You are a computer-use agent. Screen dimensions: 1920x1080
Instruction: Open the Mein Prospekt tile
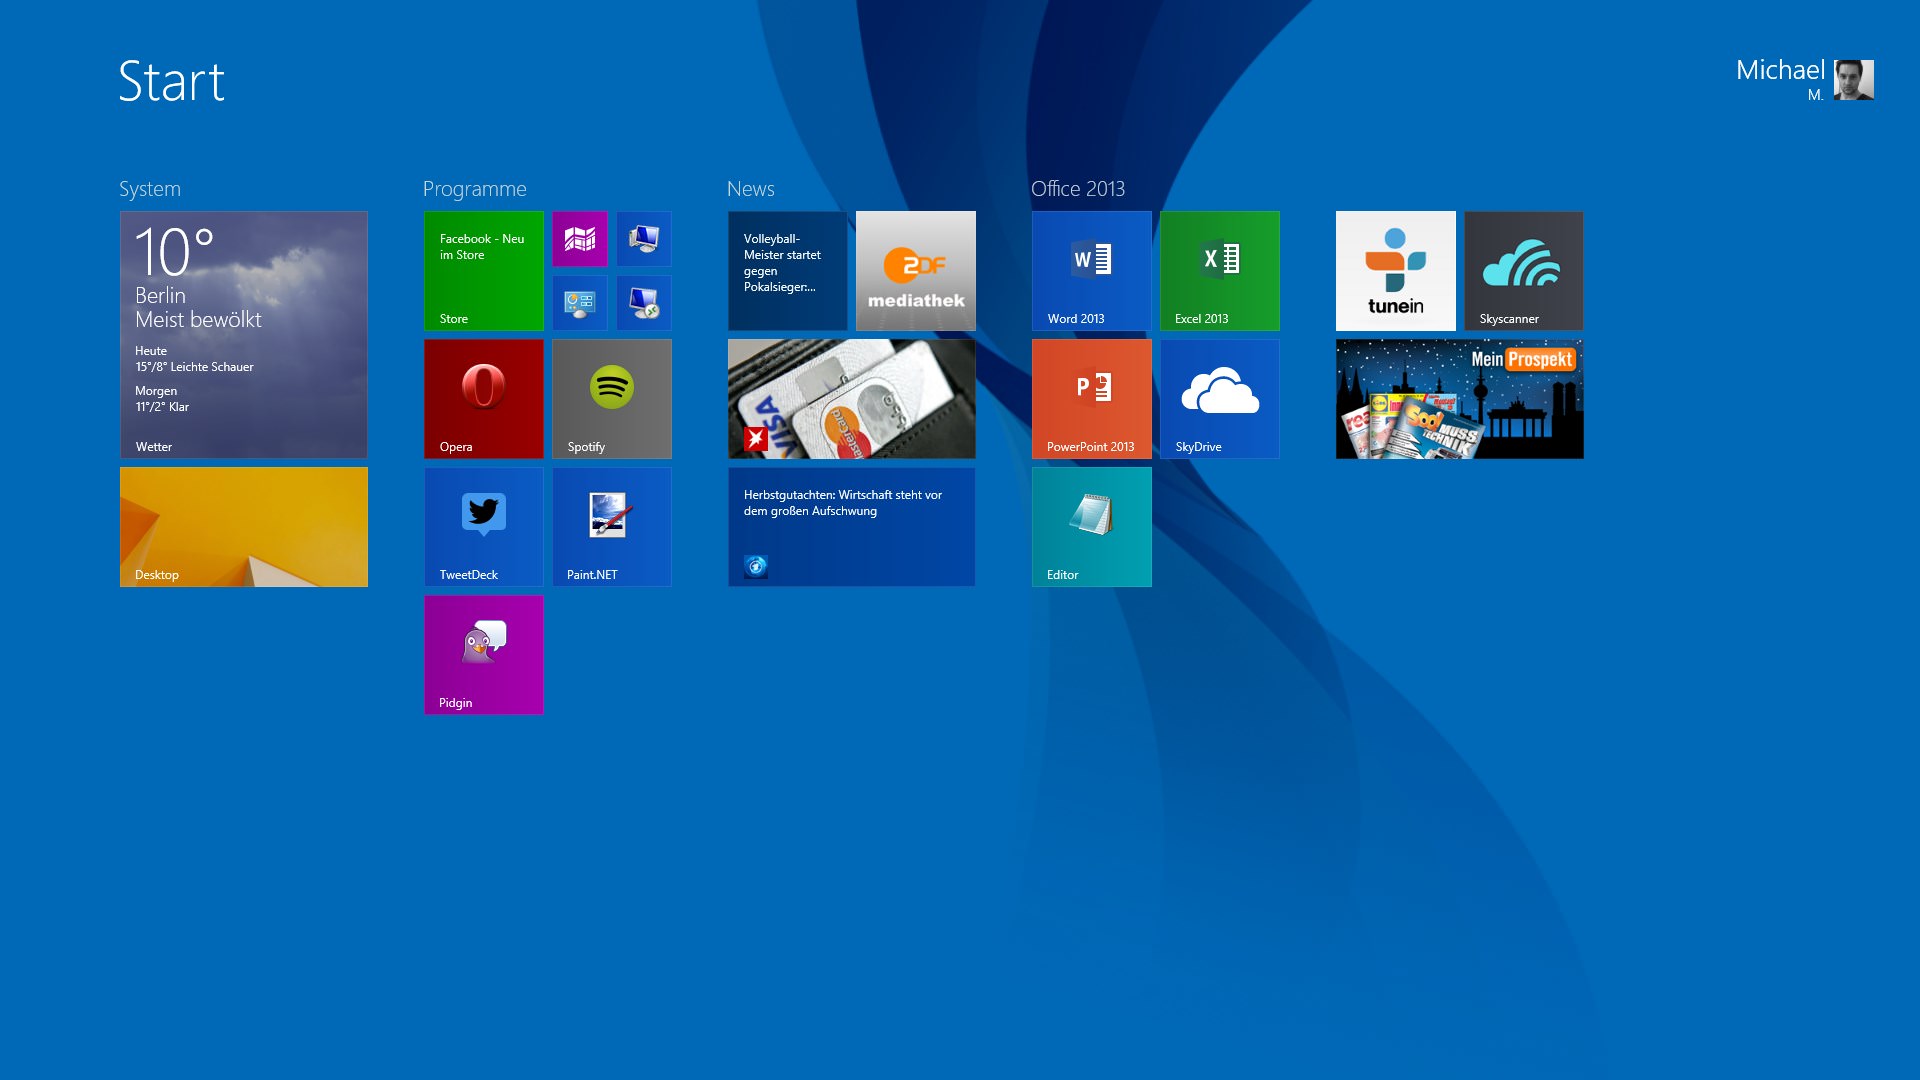[1460, 399]
